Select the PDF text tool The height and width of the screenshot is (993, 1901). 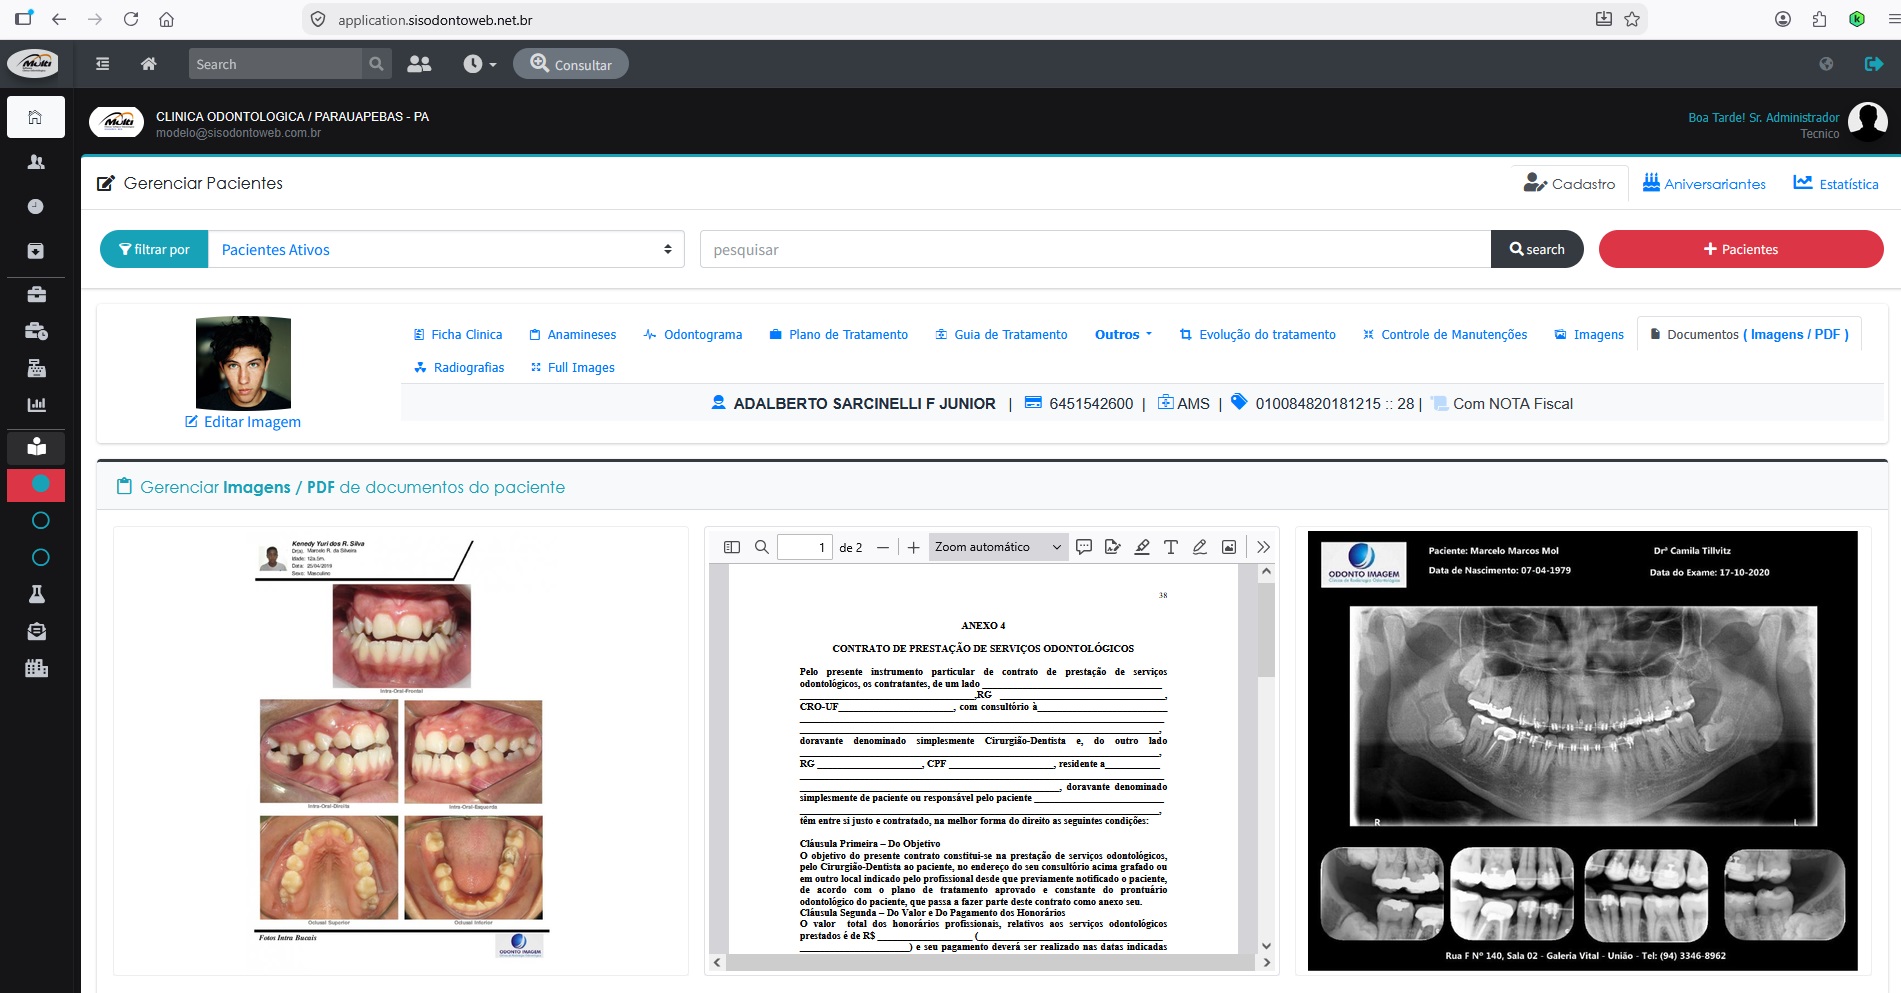click(1171, 547)
